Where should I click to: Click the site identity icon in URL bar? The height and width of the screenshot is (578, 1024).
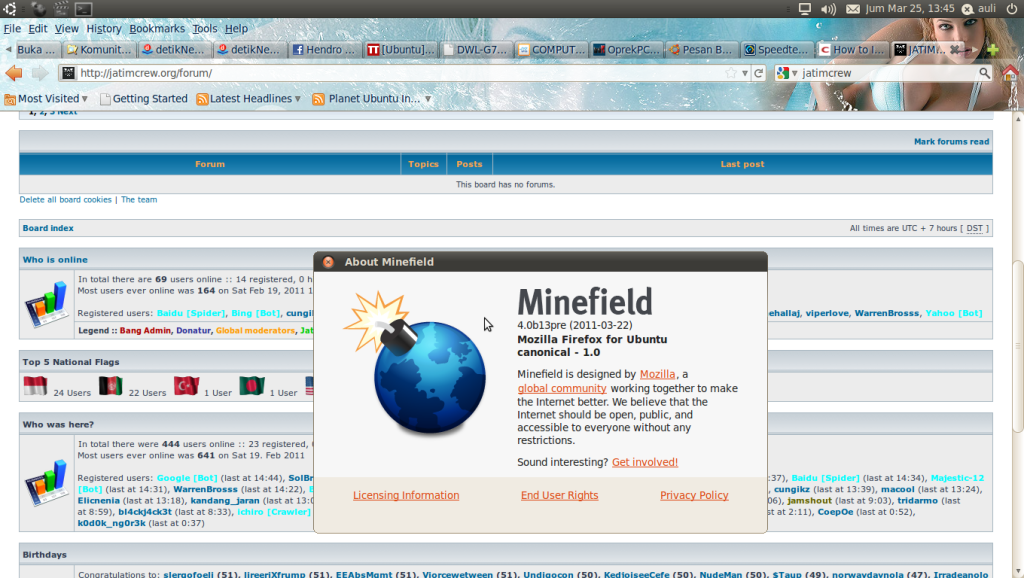68,73
